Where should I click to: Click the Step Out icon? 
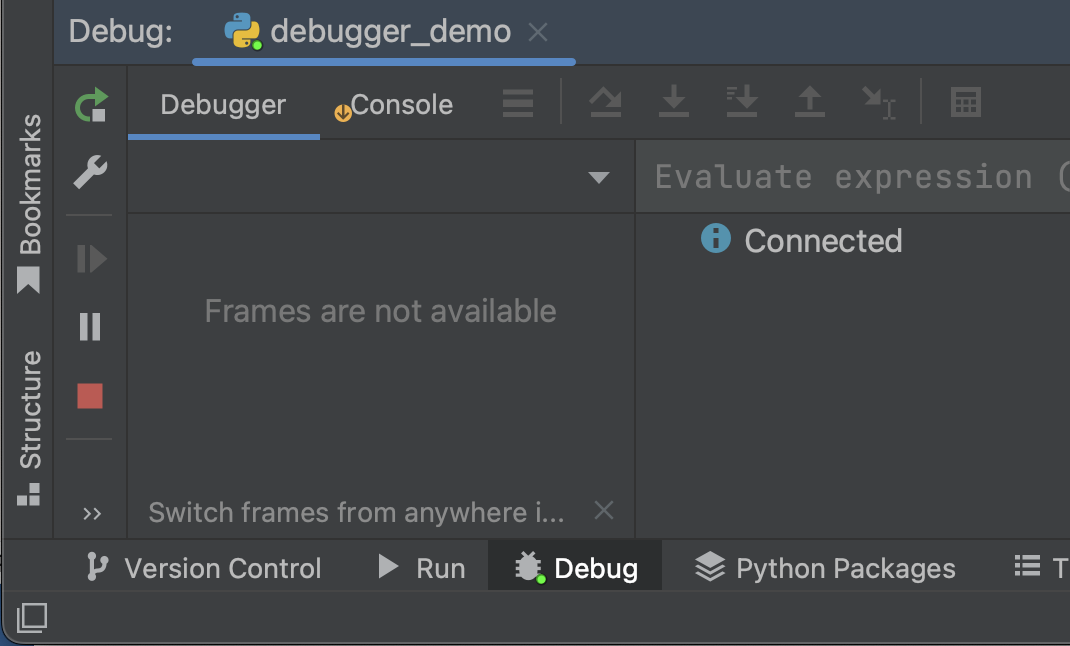[809, 103]
